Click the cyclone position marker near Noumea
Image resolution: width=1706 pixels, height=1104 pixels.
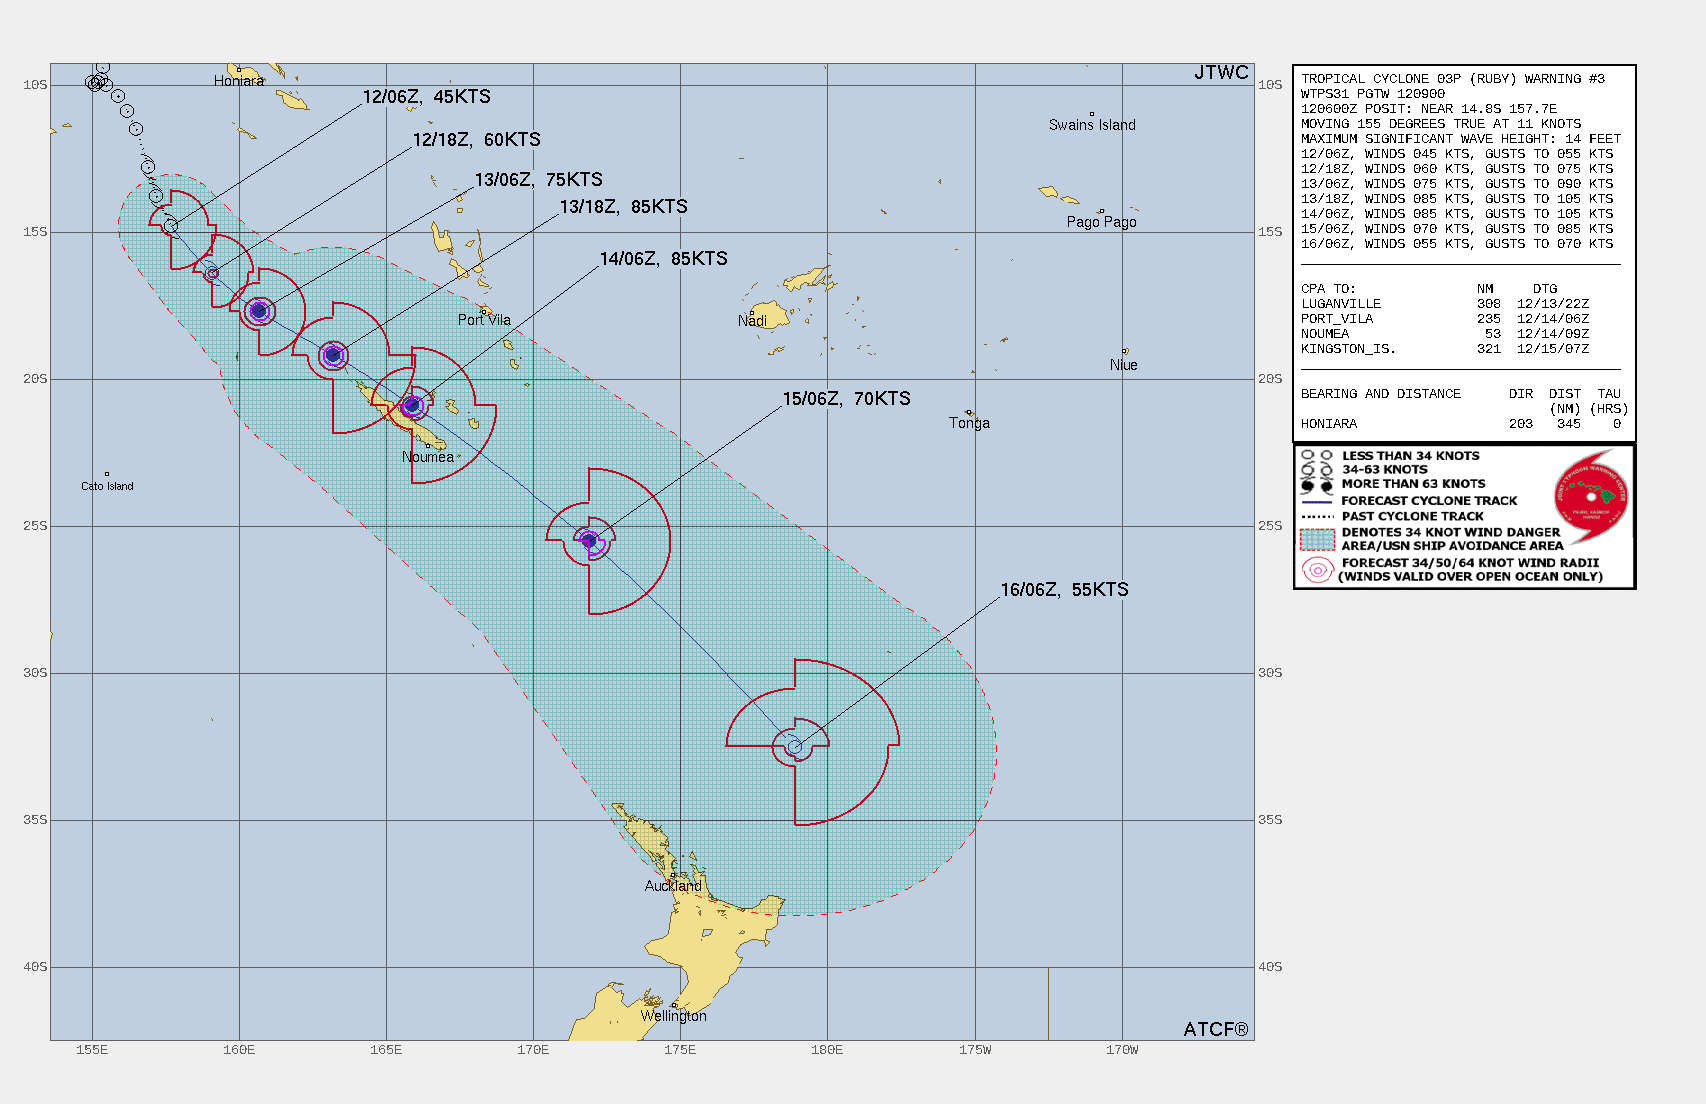click(412, 405)
